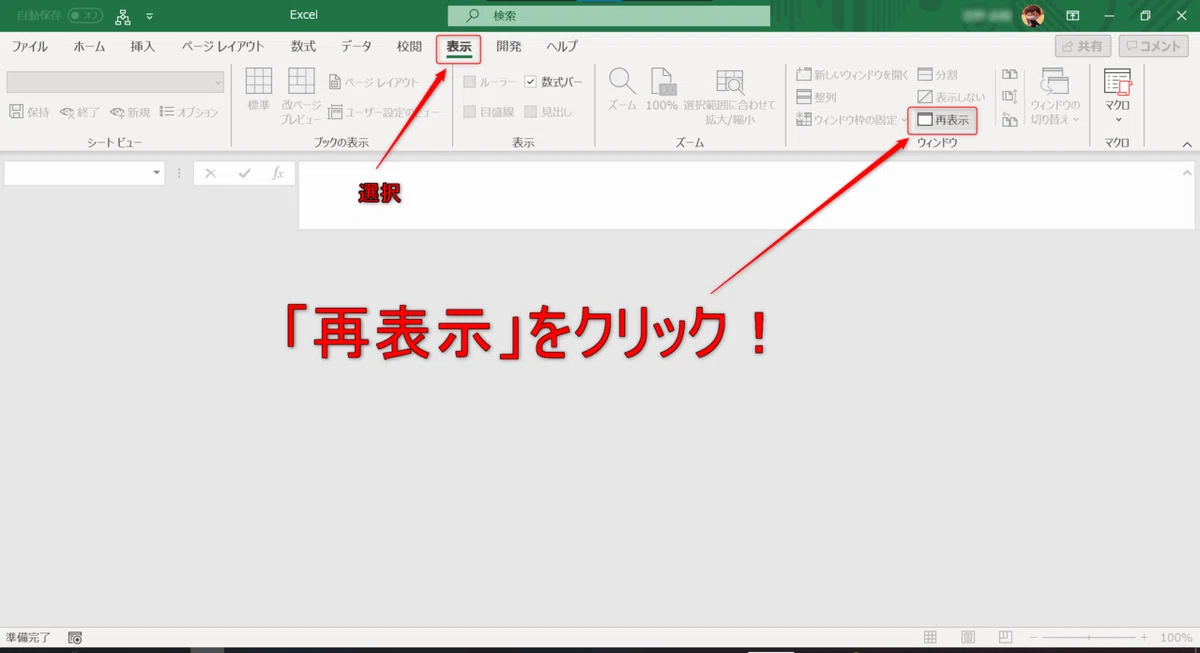Open the 表示 (View) ribbon tab
Image resolution: width=1200 pixels, height=653 pixels.
(x=459, y=47)
